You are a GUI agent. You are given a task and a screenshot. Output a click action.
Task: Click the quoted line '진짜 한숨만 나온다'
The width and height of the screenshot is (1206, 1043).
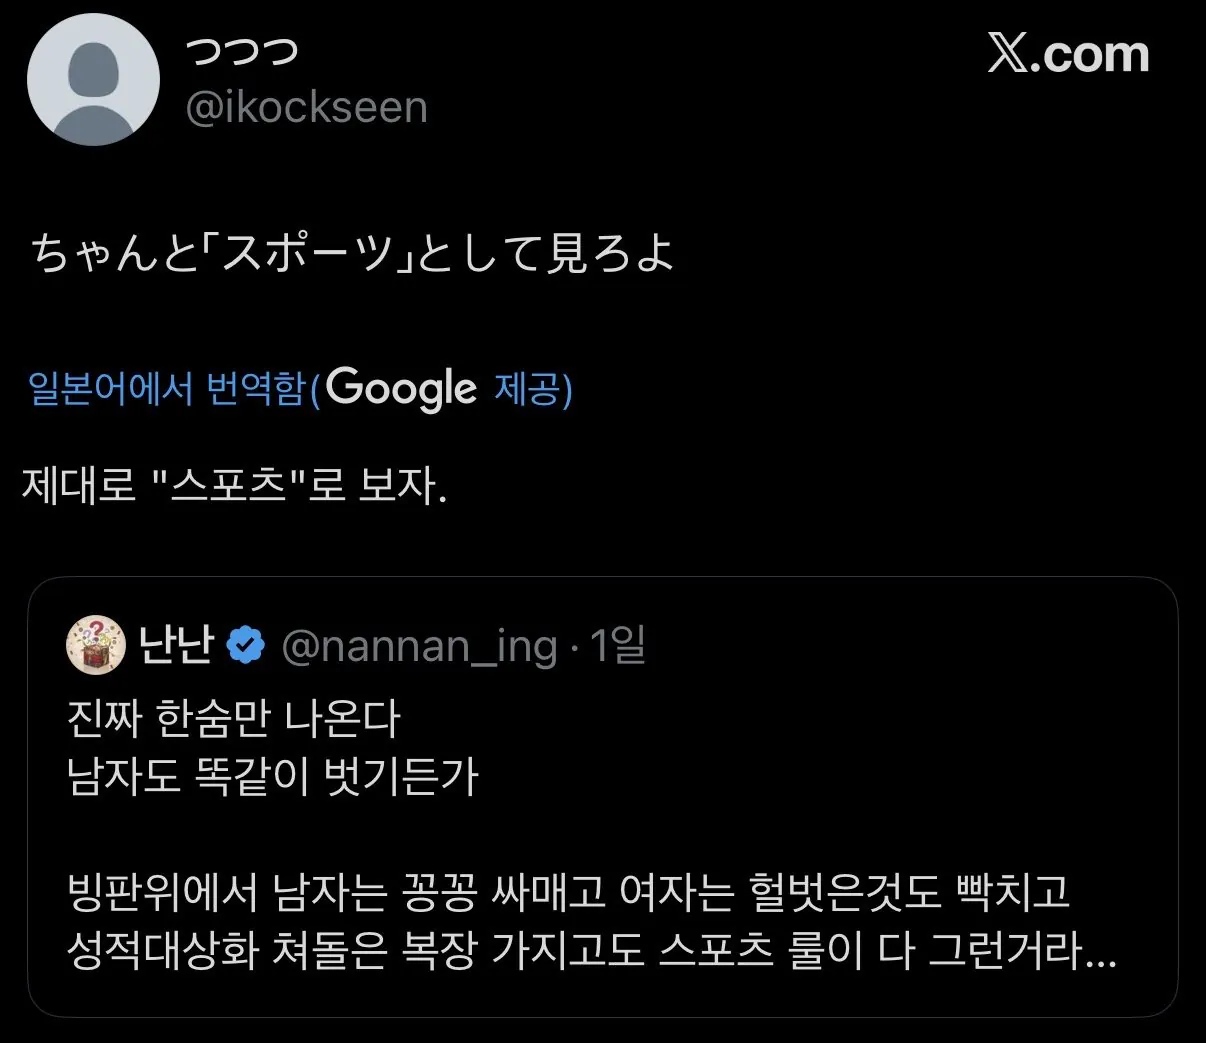pyautogui.click(x=234, y=717)
